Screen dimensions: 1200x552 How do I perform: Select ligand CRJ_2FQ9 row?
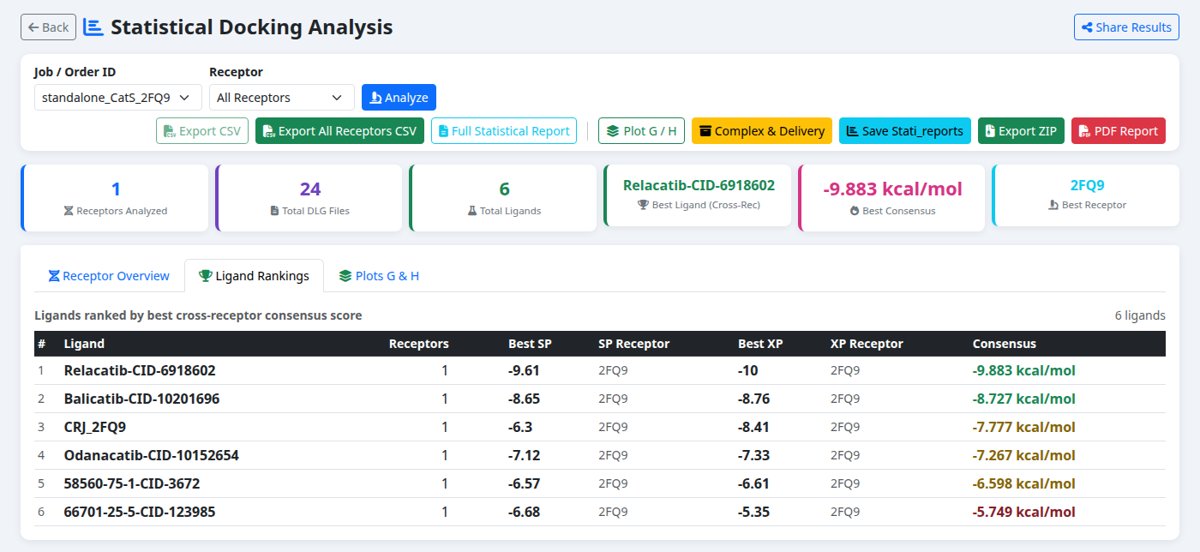[x=600, y=427]
